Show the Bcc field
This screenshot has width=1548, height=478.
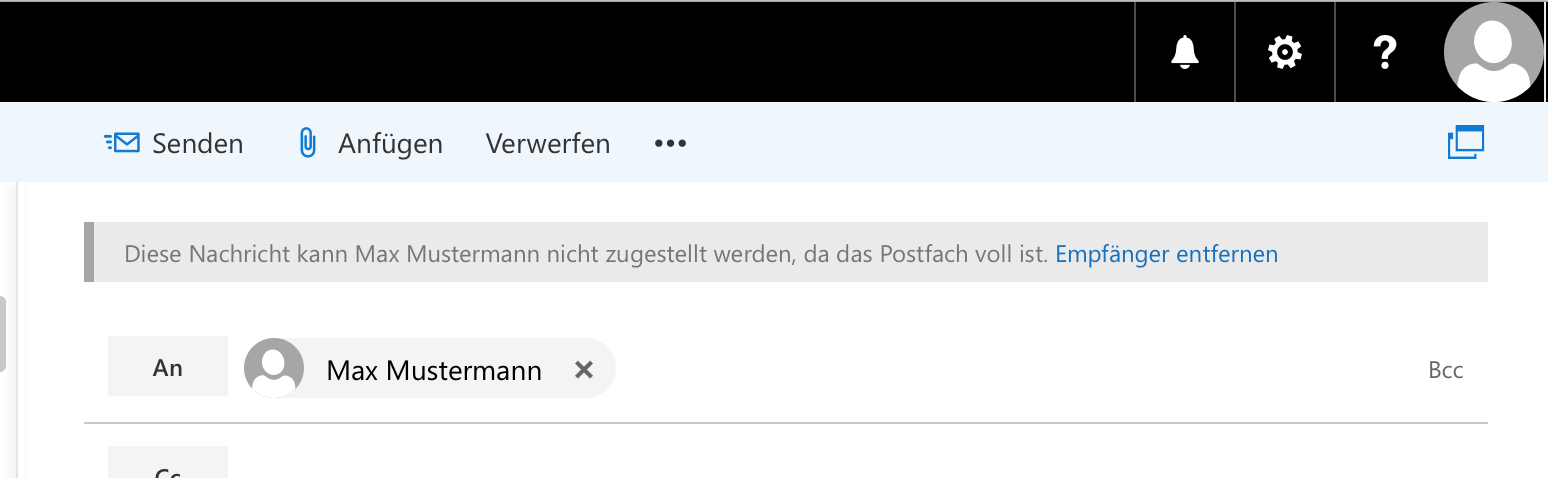[1445, 370]
